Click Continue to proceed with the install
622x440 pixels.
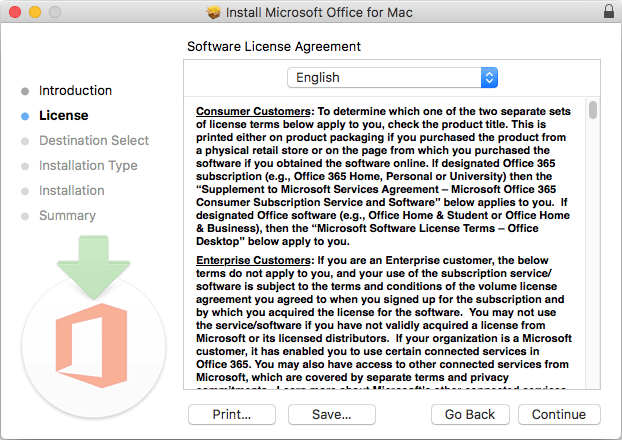[x=559, y=415]
